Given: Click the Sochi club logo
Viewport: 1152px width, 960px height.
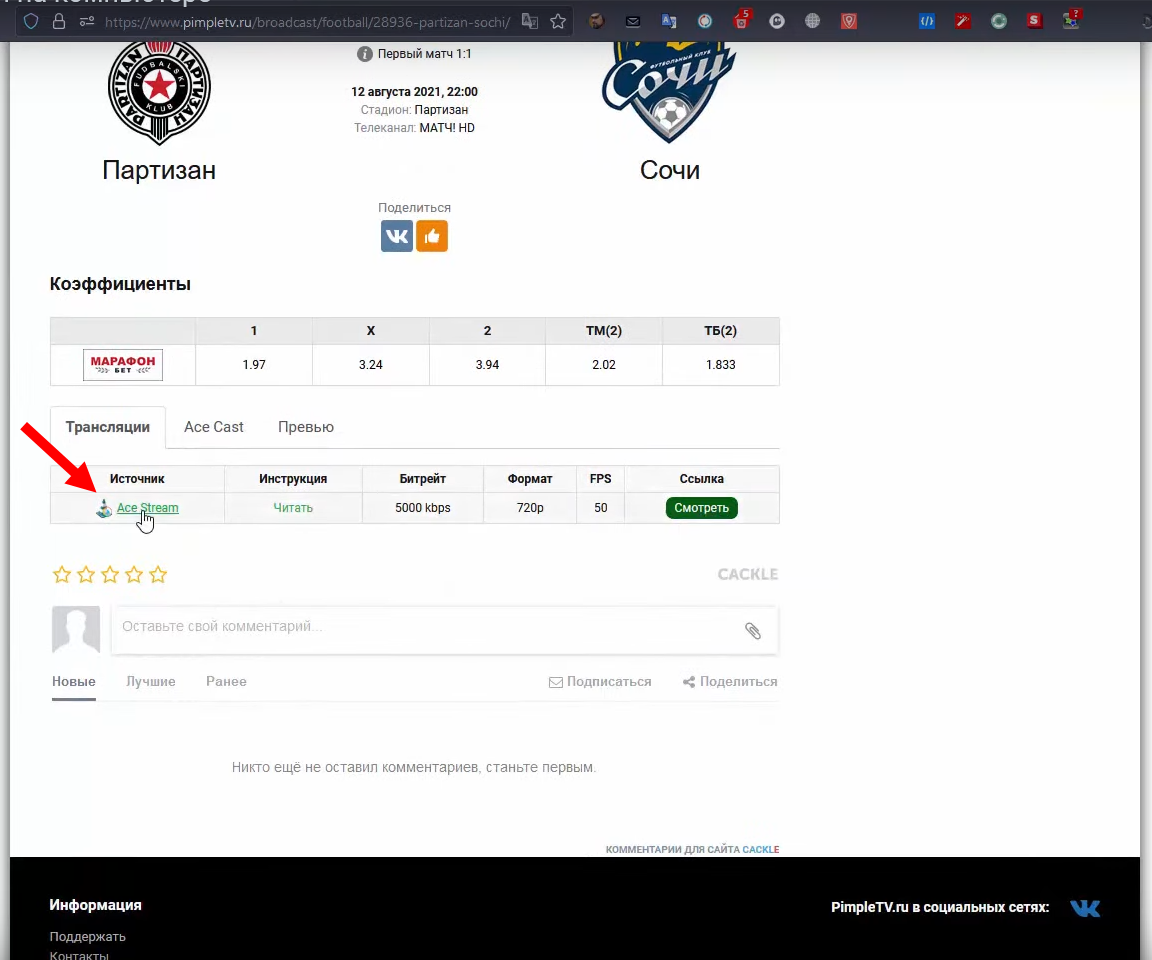Looking at the screenshot, I should (x=669, y=92).
